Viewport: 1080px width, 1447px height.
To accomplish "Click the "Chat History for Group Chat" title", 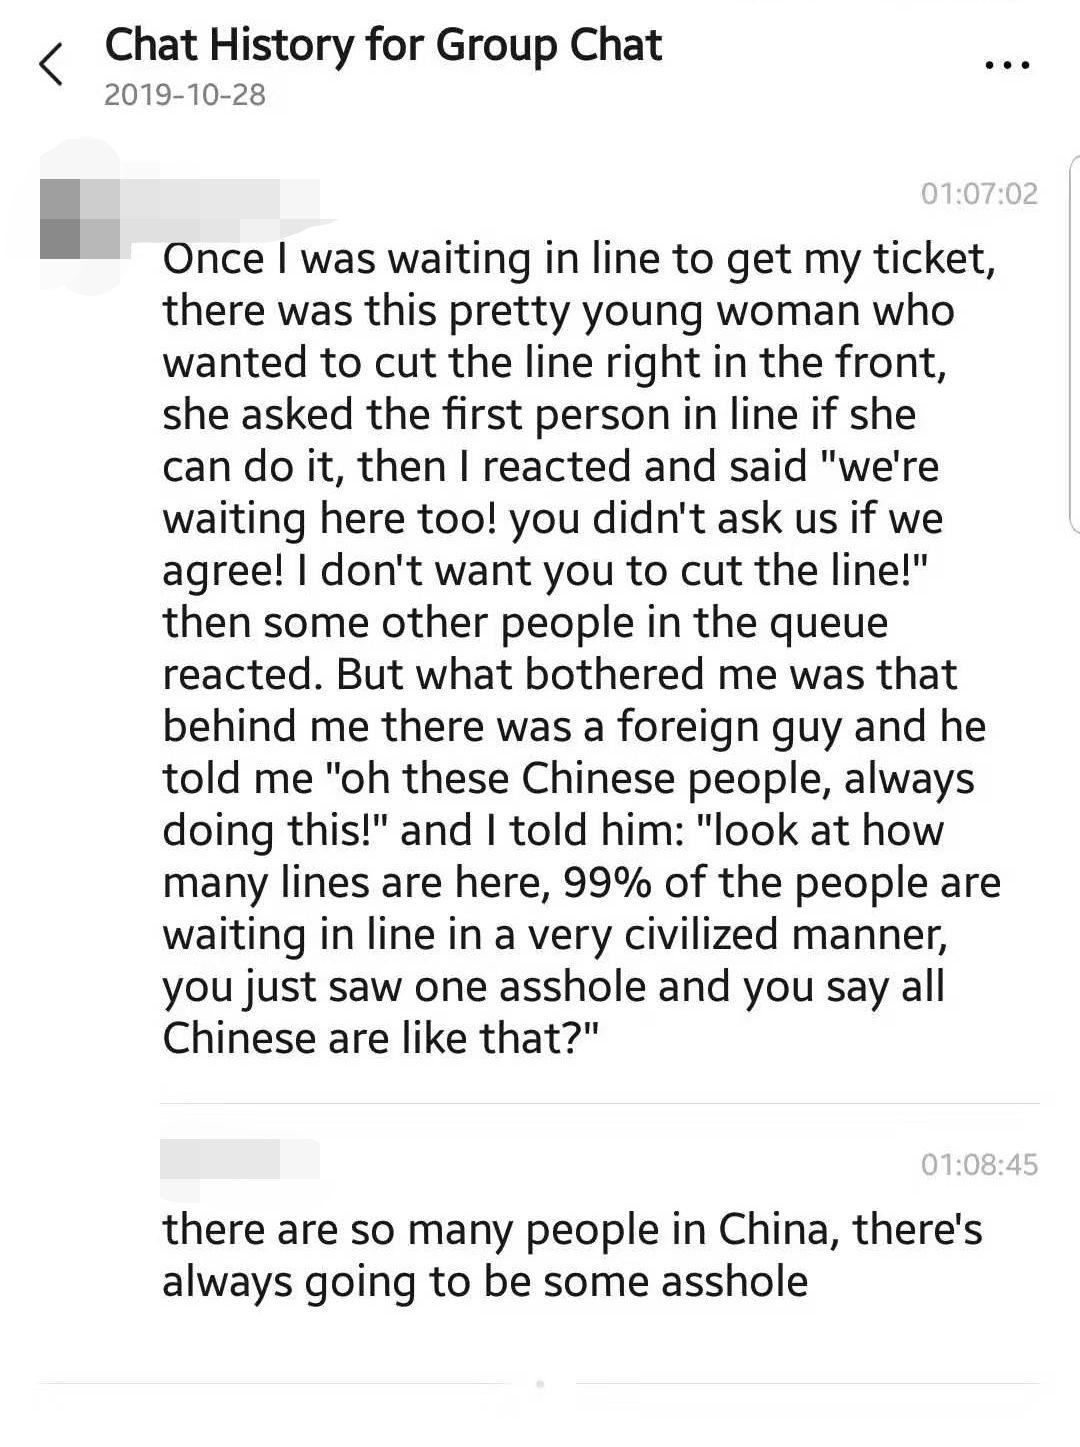I will 383,46.
